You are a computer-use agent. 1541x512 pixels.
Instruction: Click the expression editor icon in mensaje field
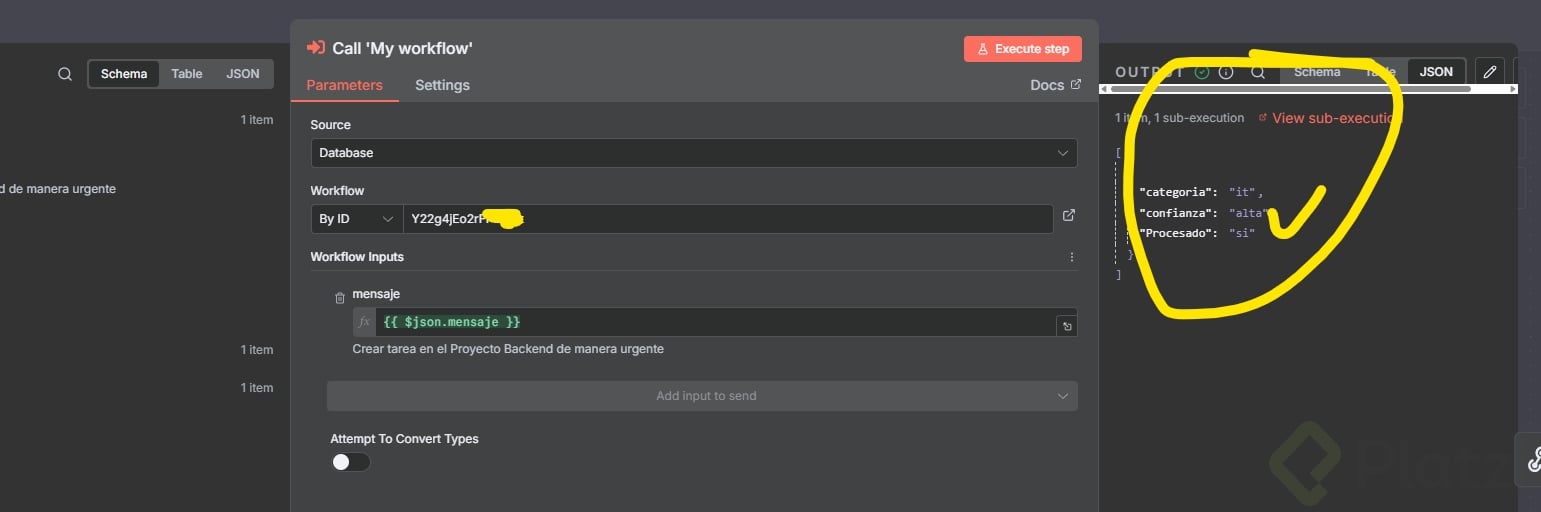tap(1067, 326)
